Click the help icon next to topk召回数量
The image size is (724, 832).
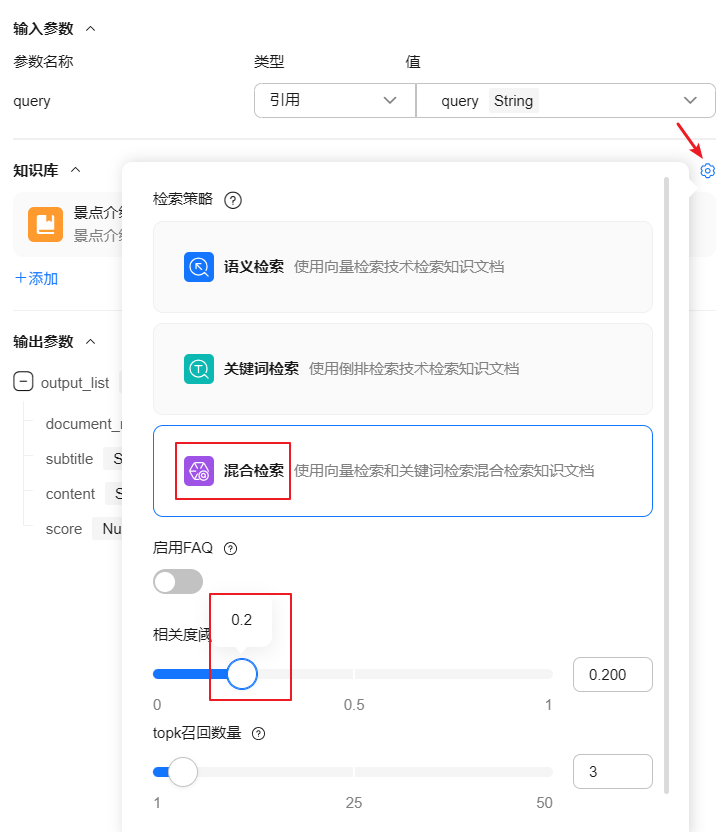[259, 734]
